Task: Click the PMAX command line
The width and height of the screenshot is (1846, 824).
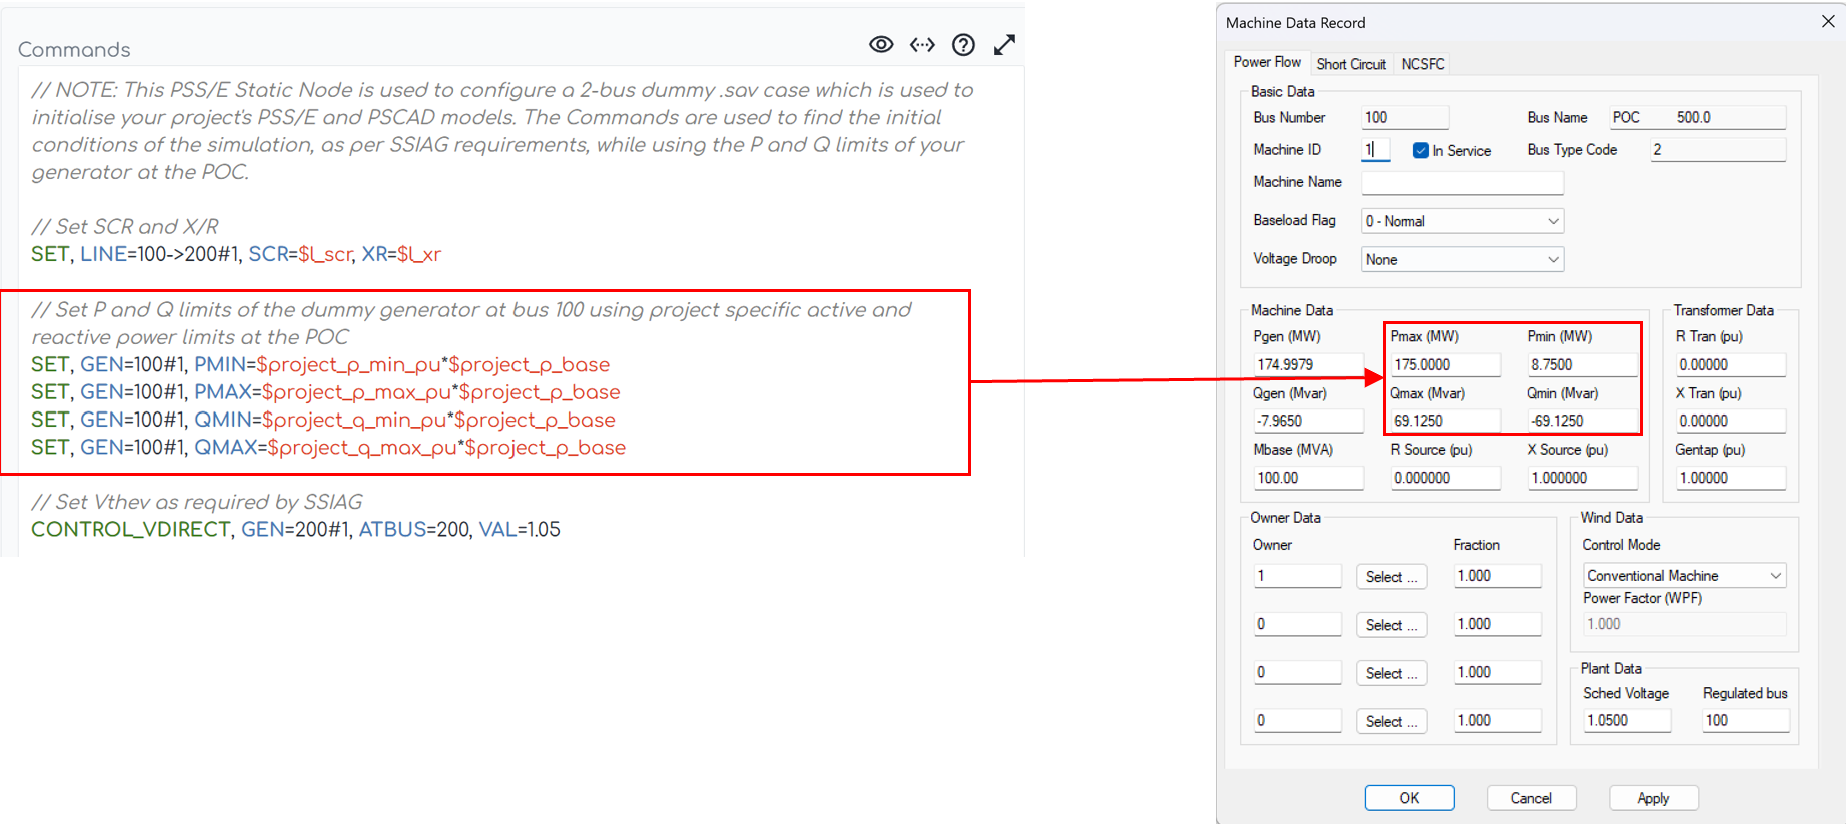Action: (326, 392)
